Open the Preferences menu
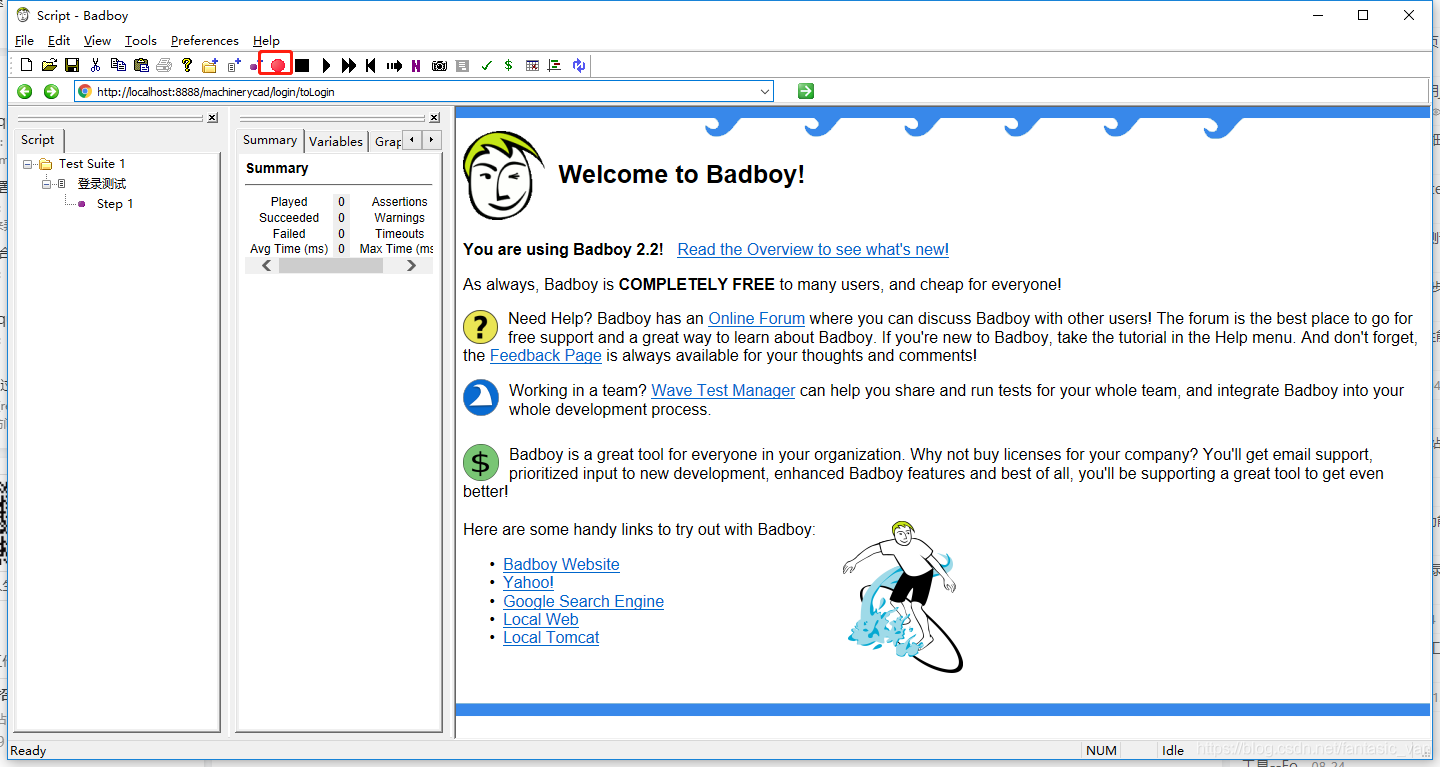The image size is (1440, 767). tap(205, 41)
